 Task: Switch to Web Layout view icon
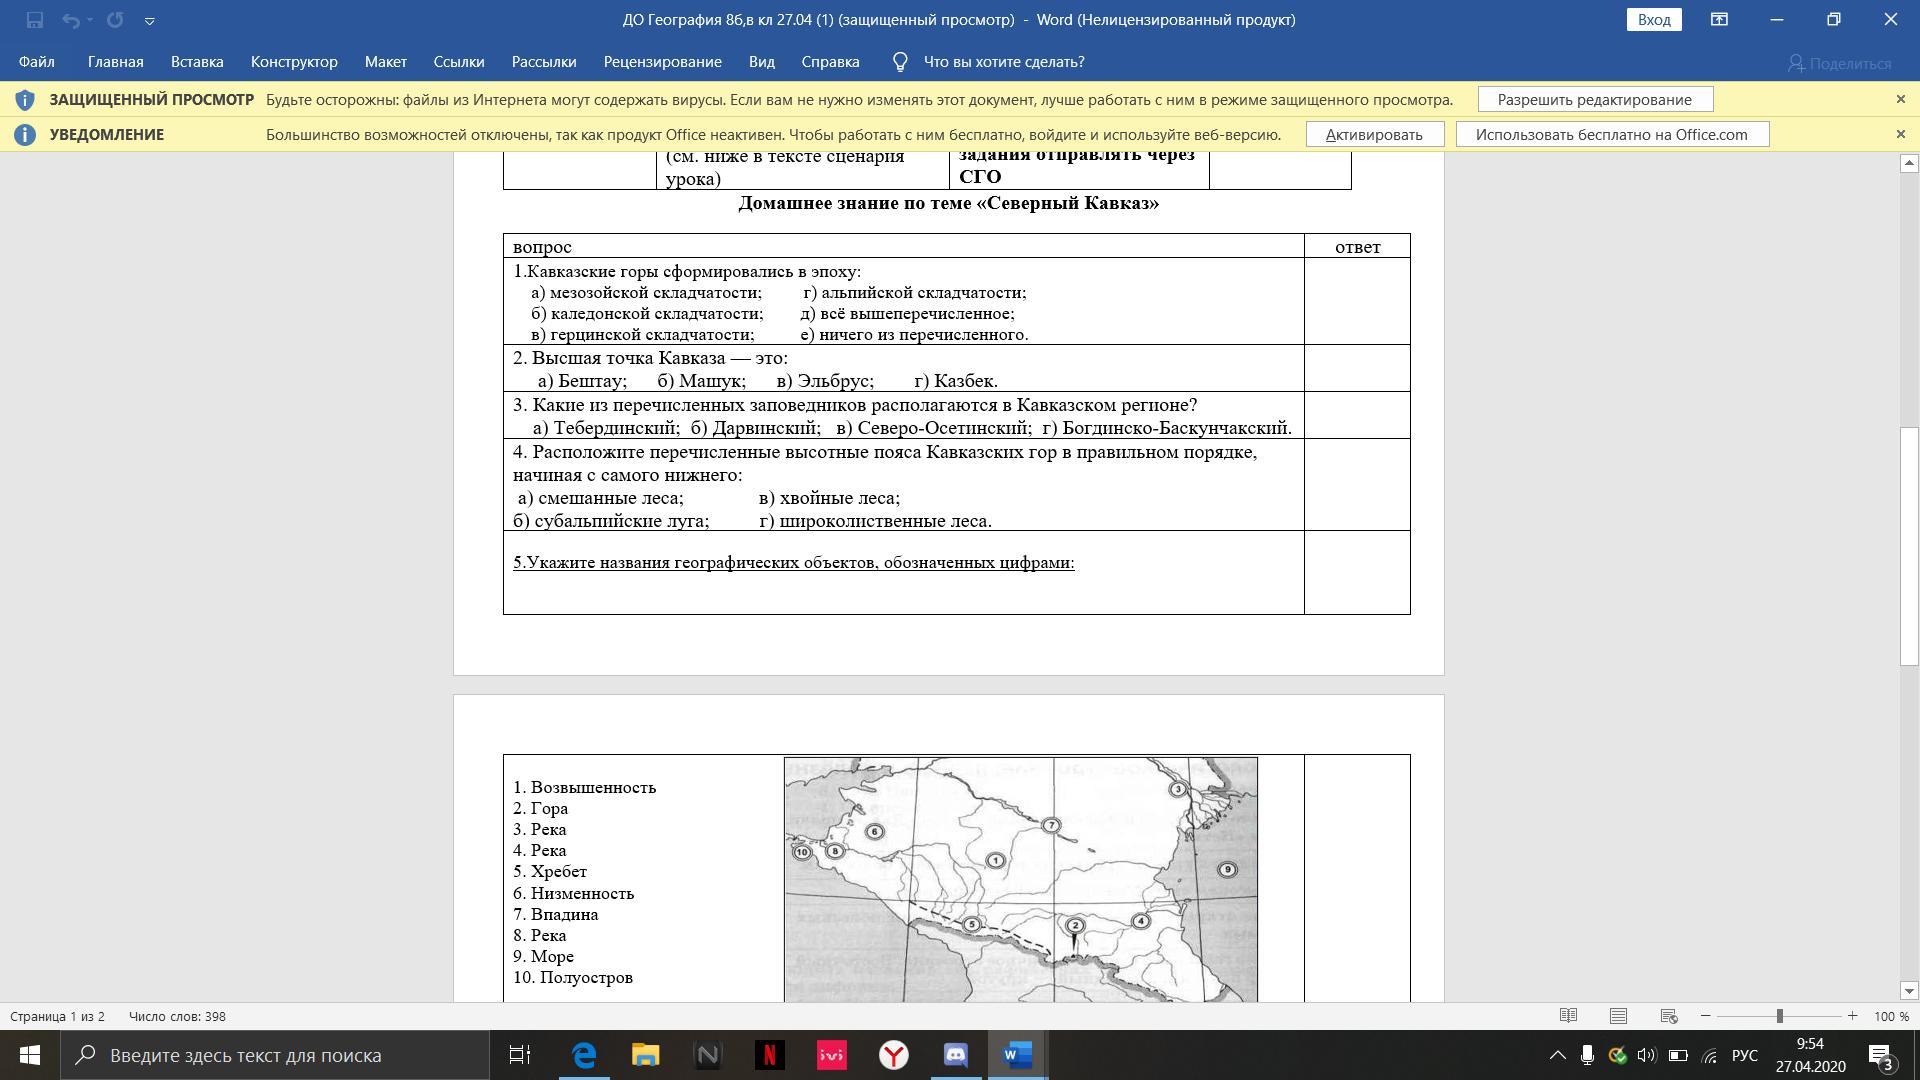pyautogui.click(x=1668, y=1016)
